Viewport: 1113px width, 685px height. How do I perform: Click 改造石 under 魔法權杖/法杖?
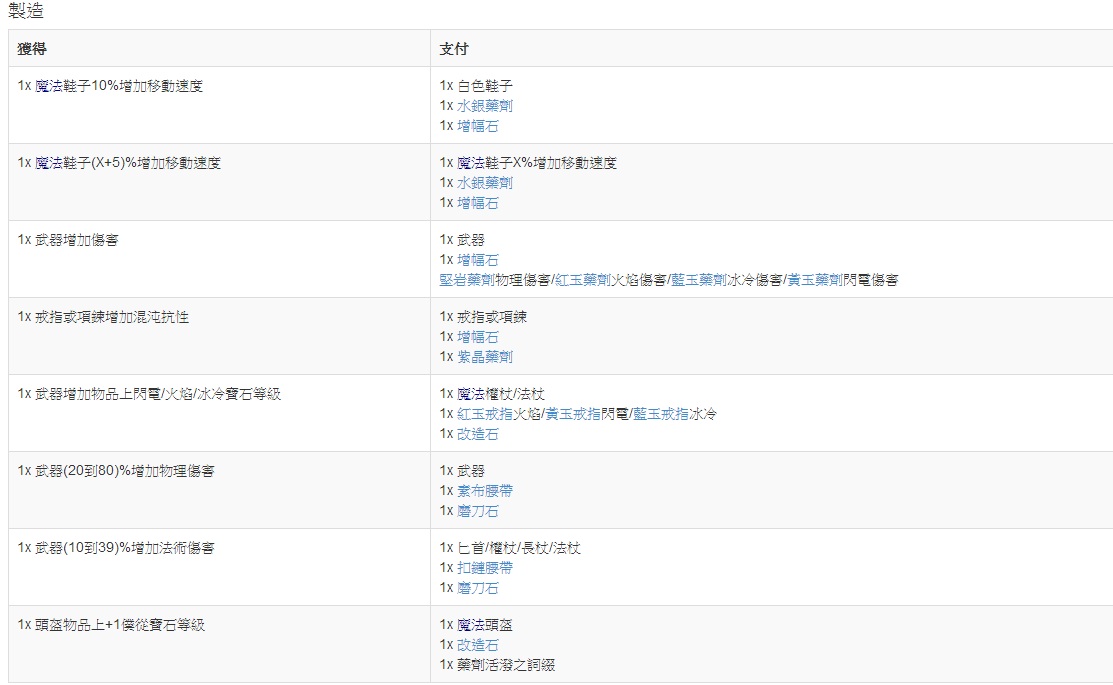click(x=477, y=434)
